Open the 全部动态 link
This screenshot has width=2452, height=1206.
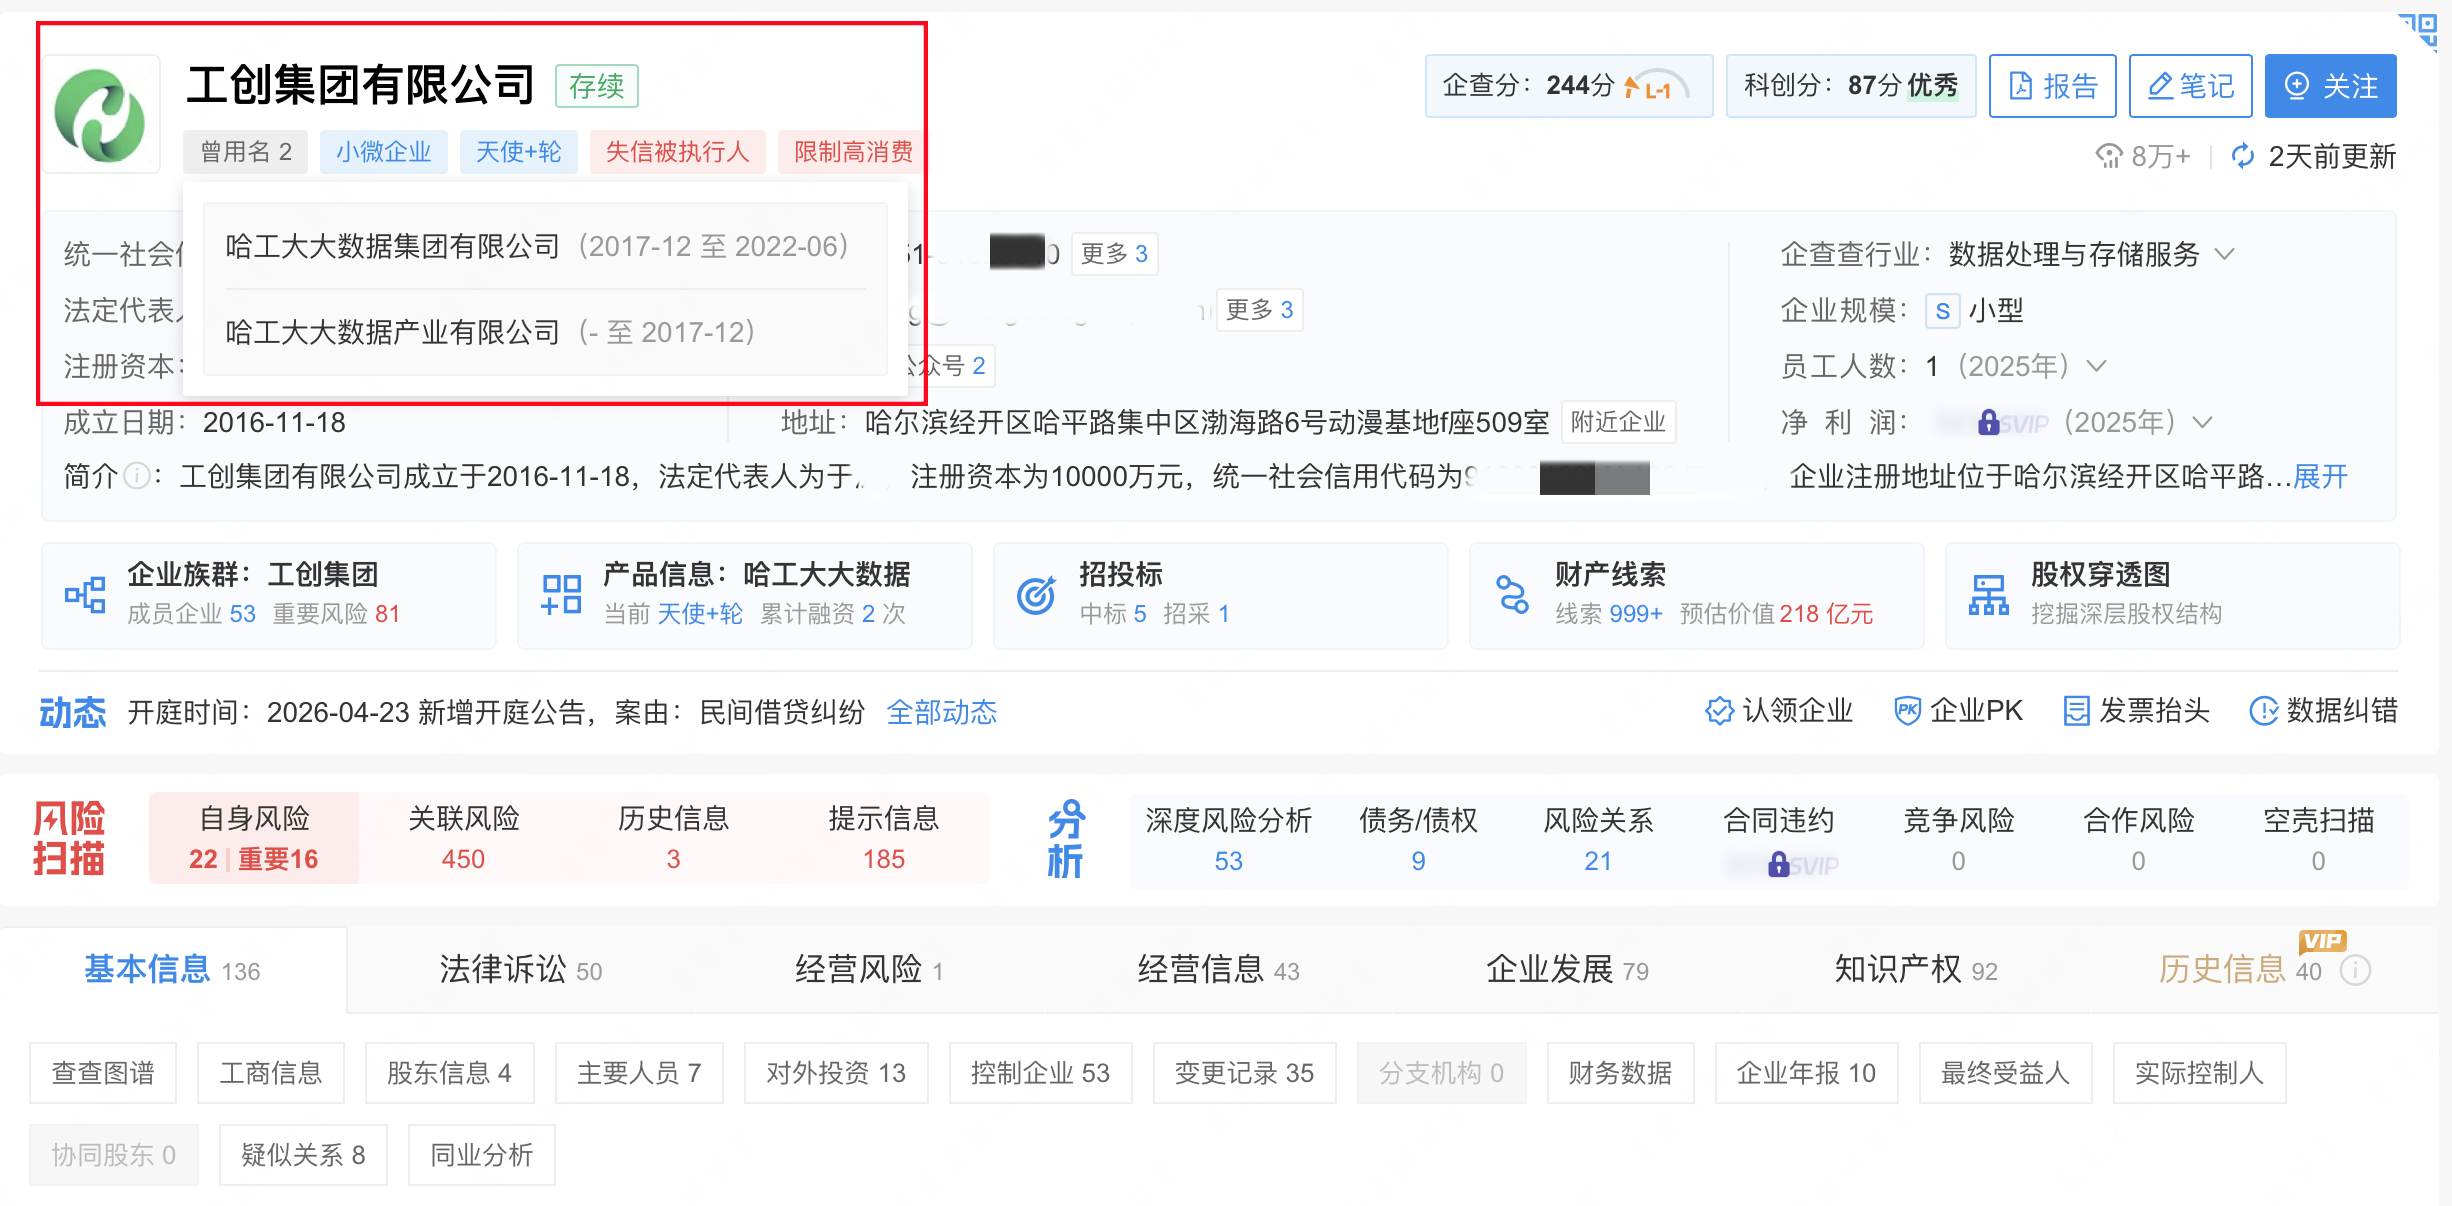(942, 712)
